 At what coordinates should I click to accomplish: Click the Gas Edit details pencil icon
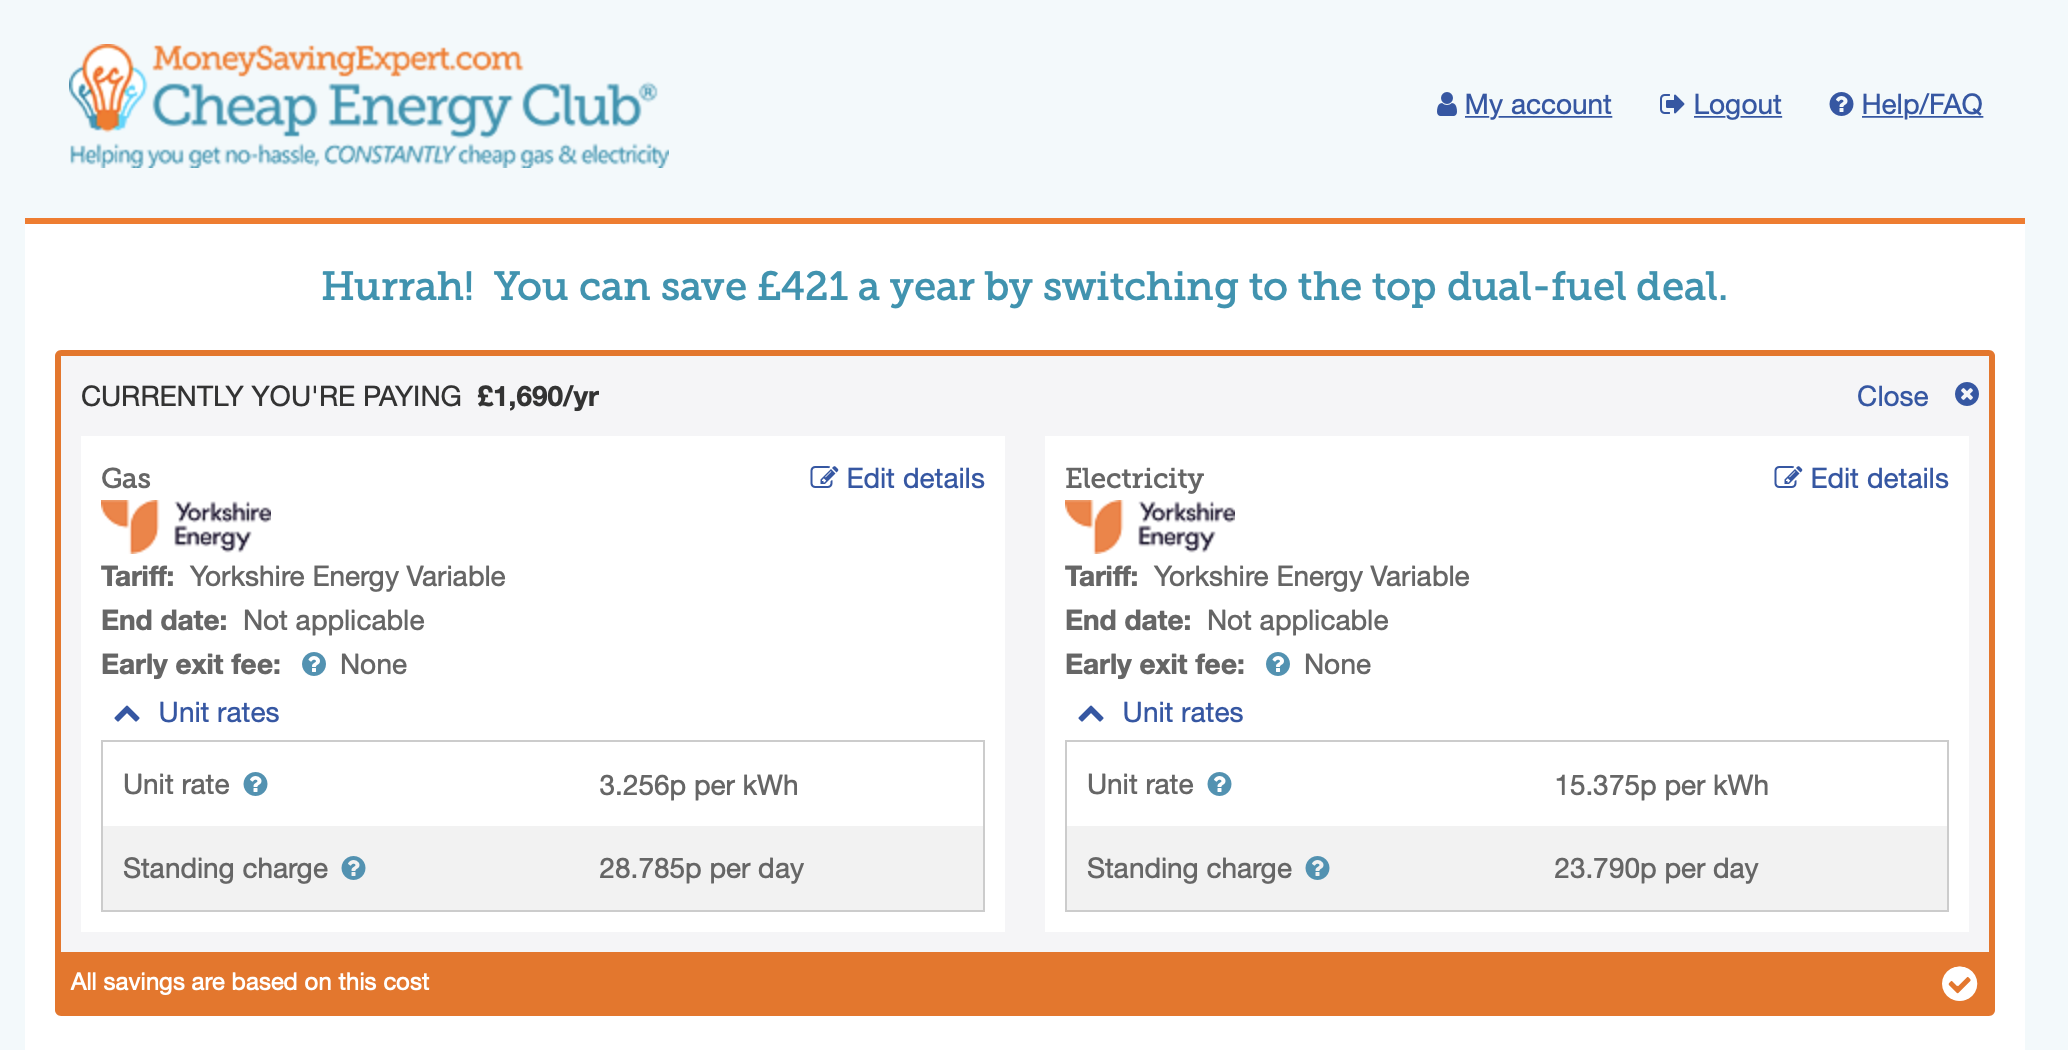pyautogui.click(x=823, y=477)
